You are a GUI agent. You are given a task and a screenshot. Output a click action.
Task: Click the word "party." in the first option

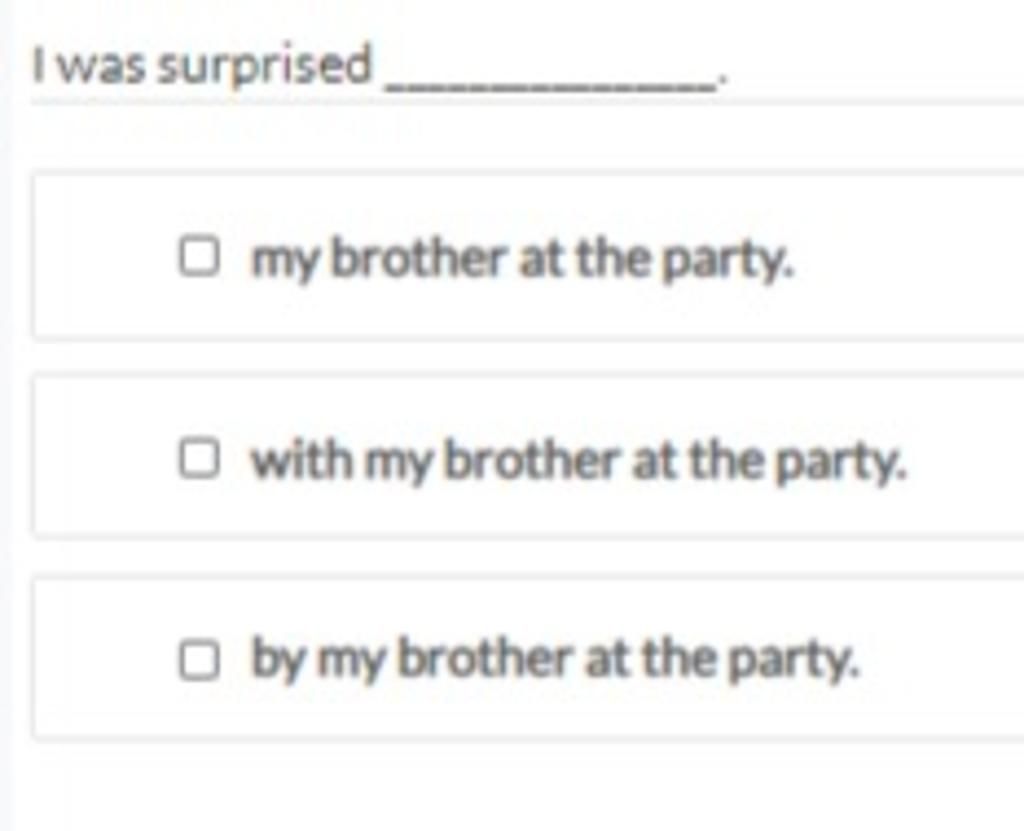pos(728,261)
